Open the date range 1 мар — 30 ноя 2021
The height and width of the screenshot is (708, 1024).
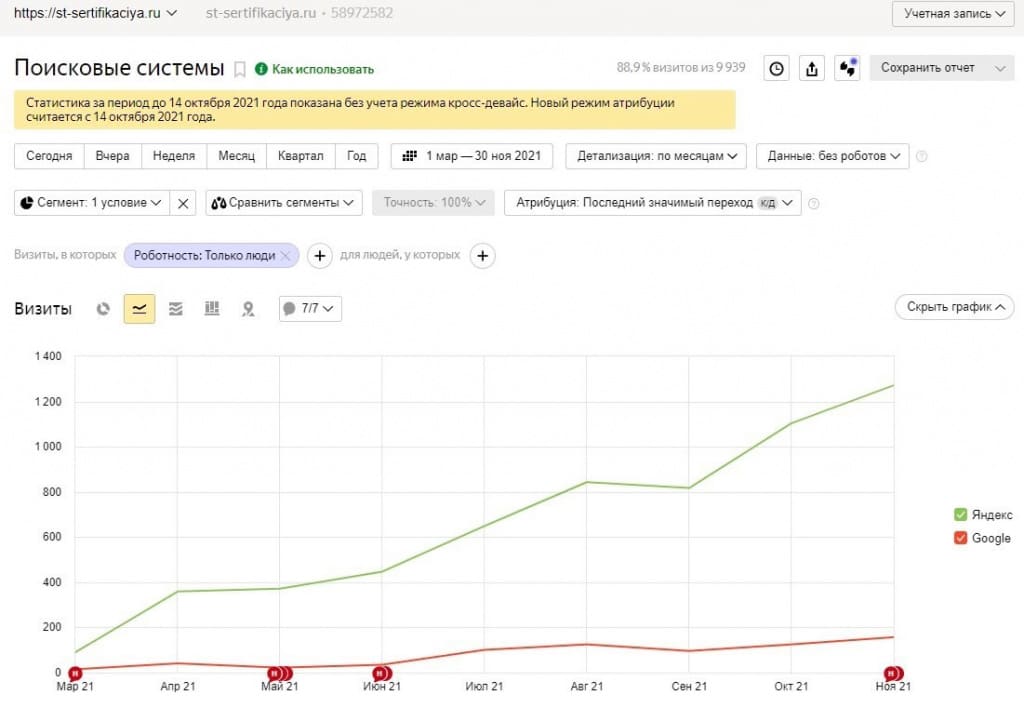click(472, 156)
